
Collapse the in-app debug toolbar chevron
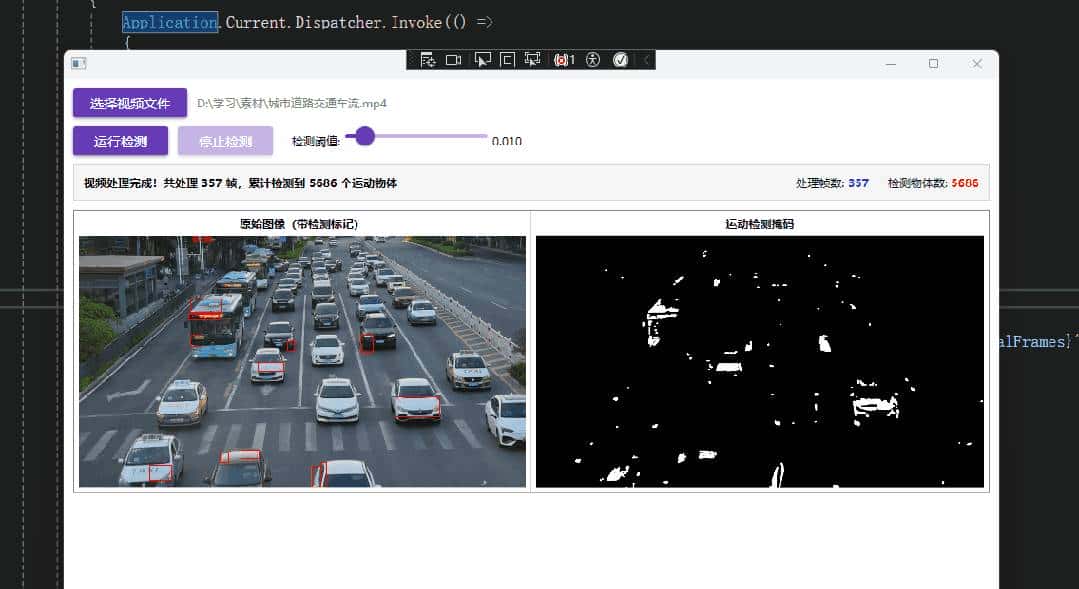click(x=647, y=60)
